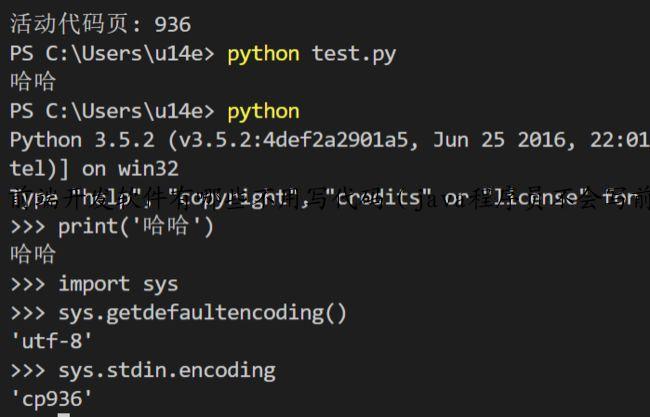This screenshot has width=650, height=417.
Task: Click the >>> prompt before the print statement
Action: point(27,227)
